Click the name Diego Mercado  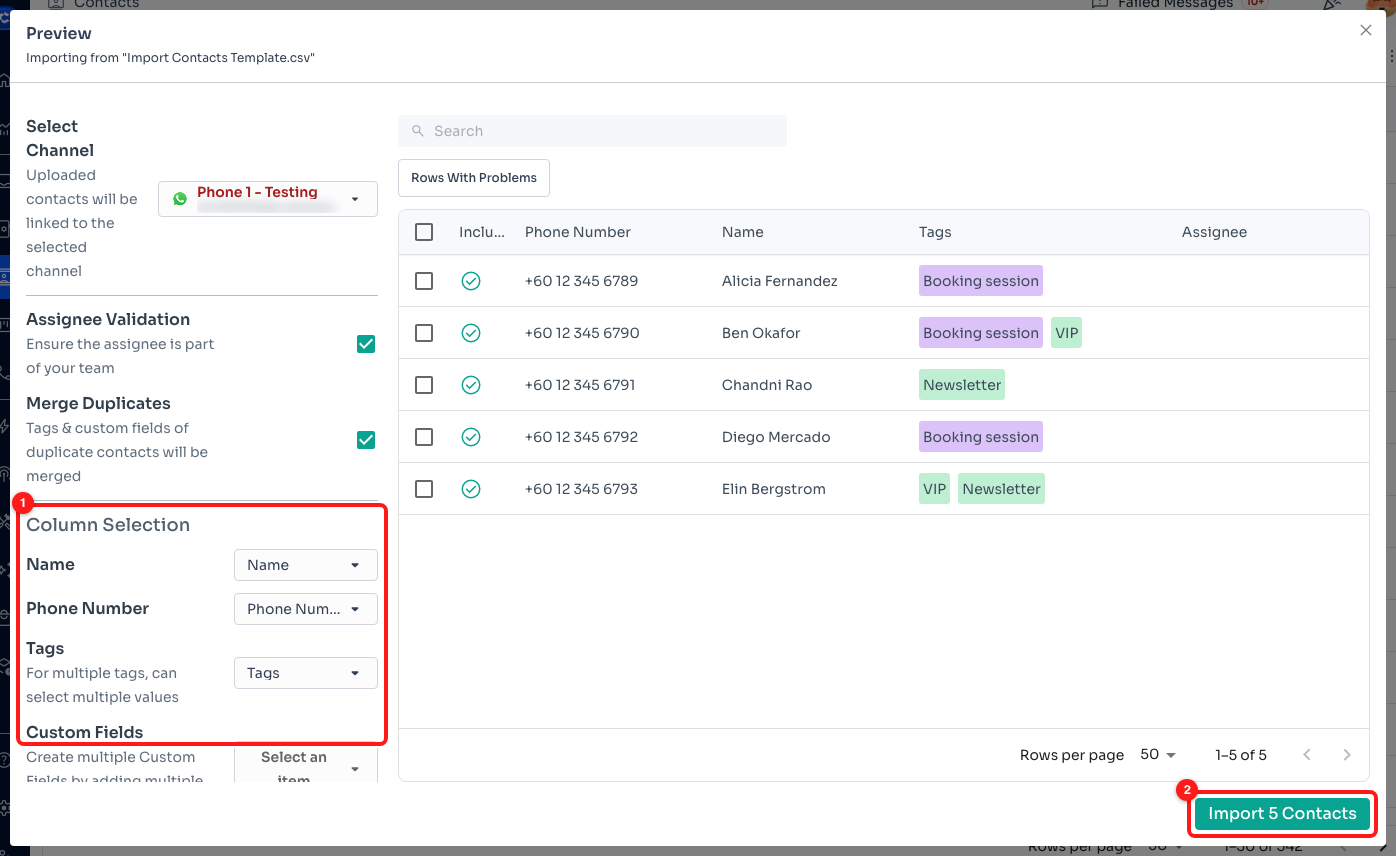[776, 437]
